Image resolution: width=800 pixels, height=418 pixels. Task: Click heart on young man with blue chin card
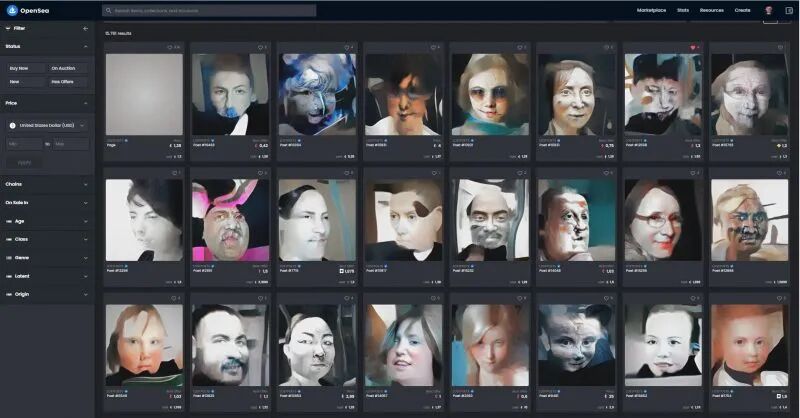[260, 47]
